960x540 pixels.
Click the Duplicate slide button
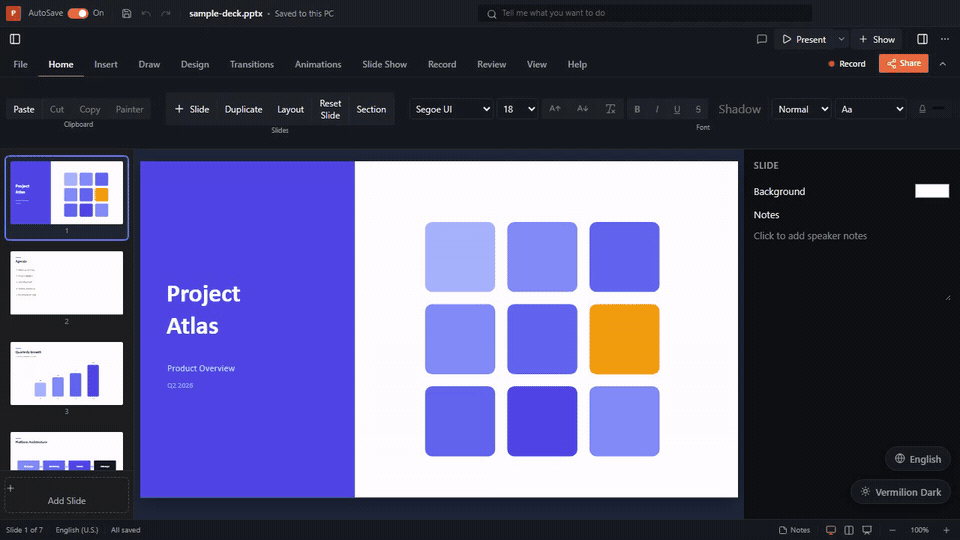[x=243, y=109]
